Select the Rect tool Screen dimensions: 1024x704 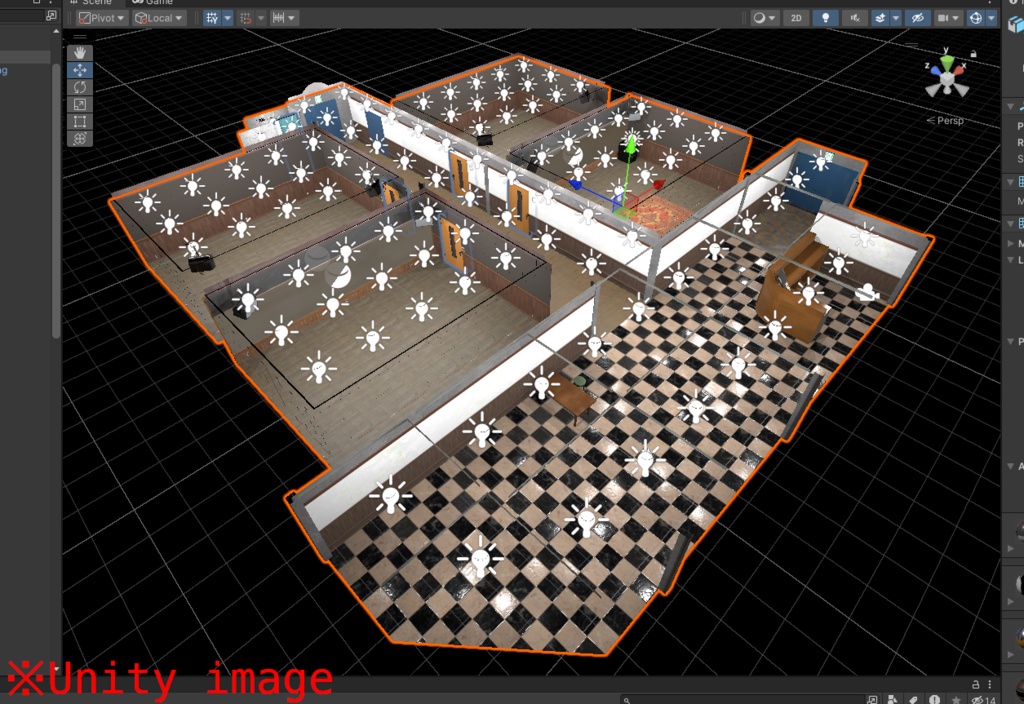click(x=80, y=121)
